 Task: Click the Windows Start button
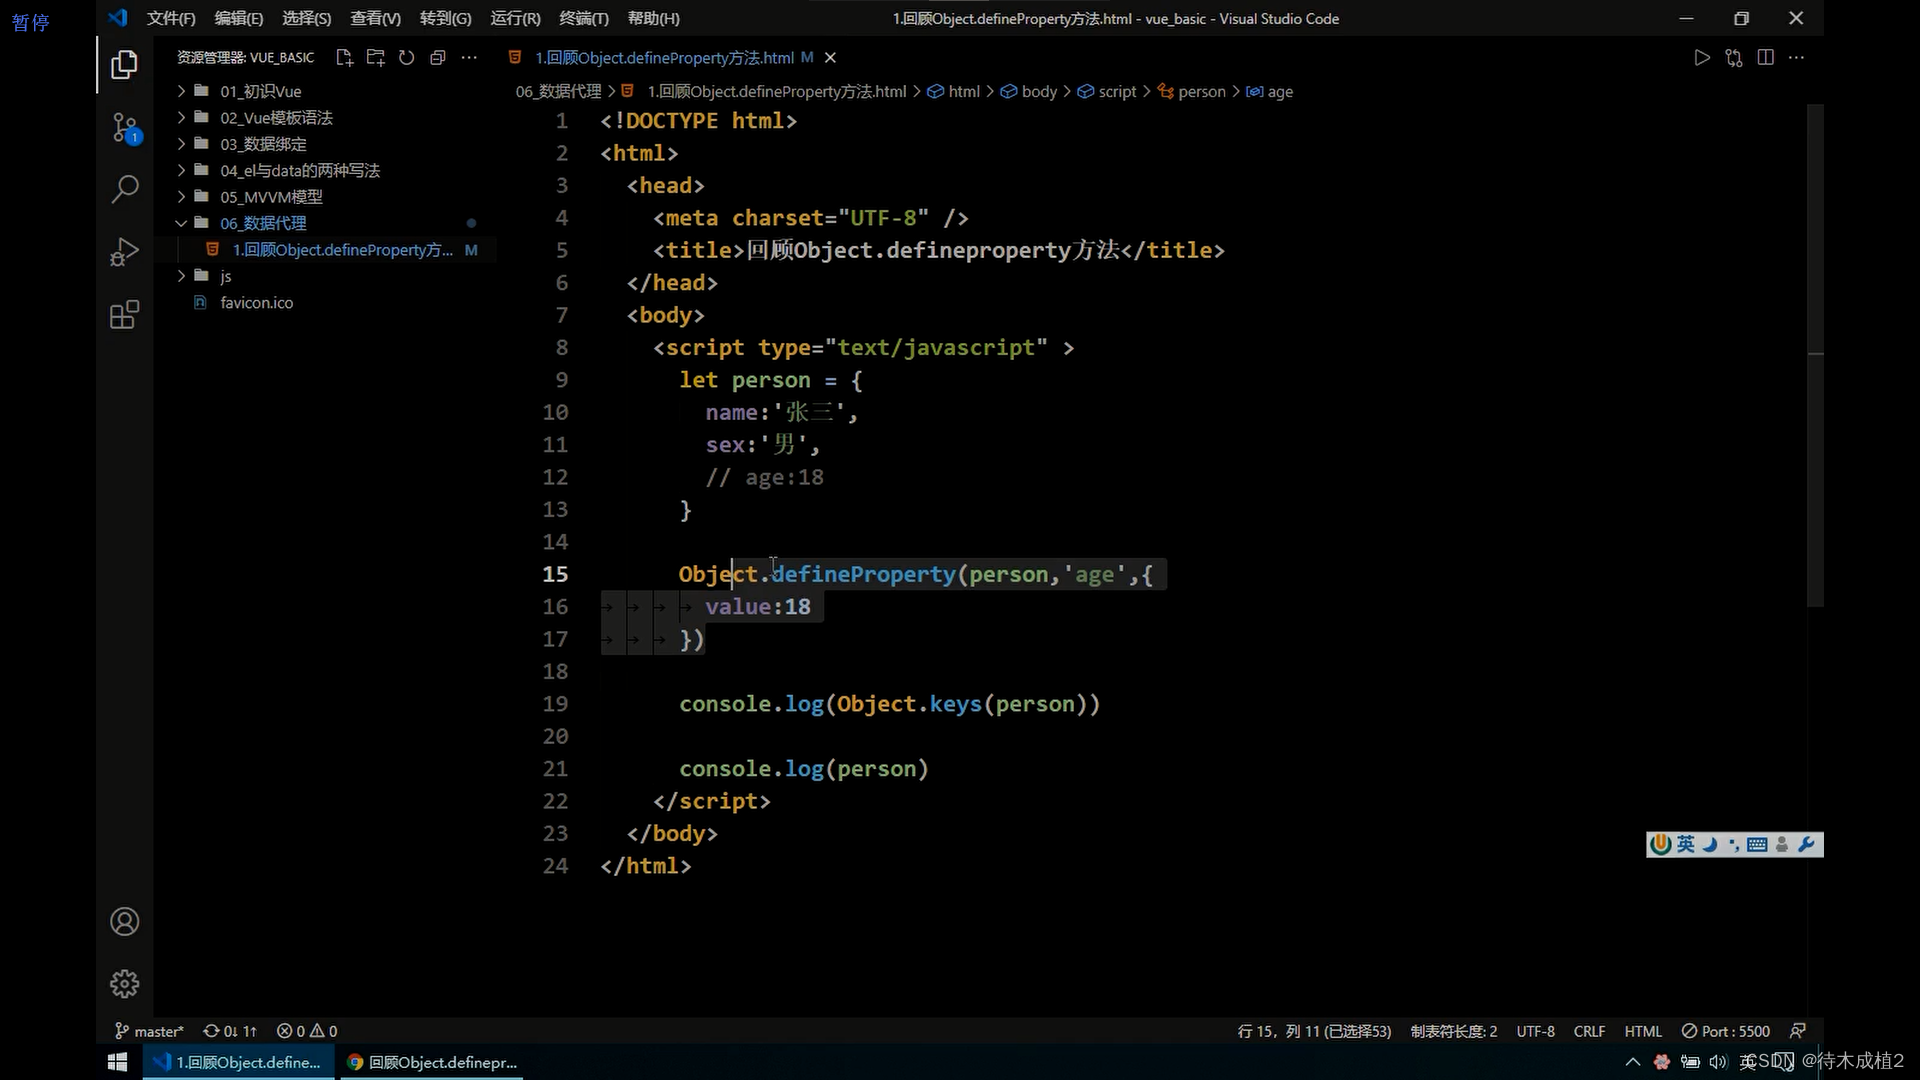coord(117,1062)
